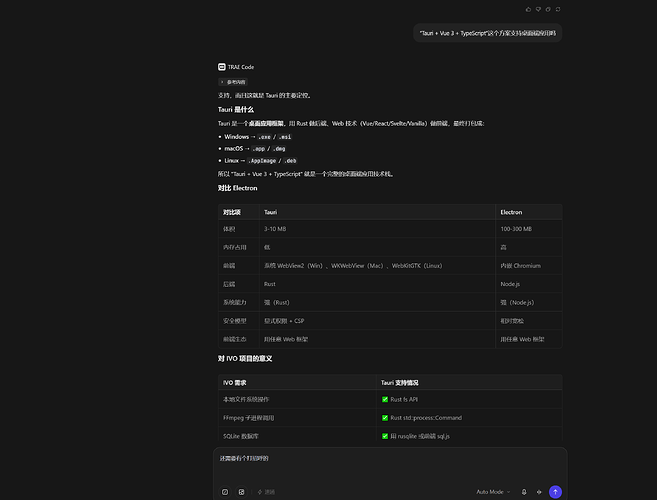Click the macOS bullet list item
The image size is (657, 500).
coord(252,149)
